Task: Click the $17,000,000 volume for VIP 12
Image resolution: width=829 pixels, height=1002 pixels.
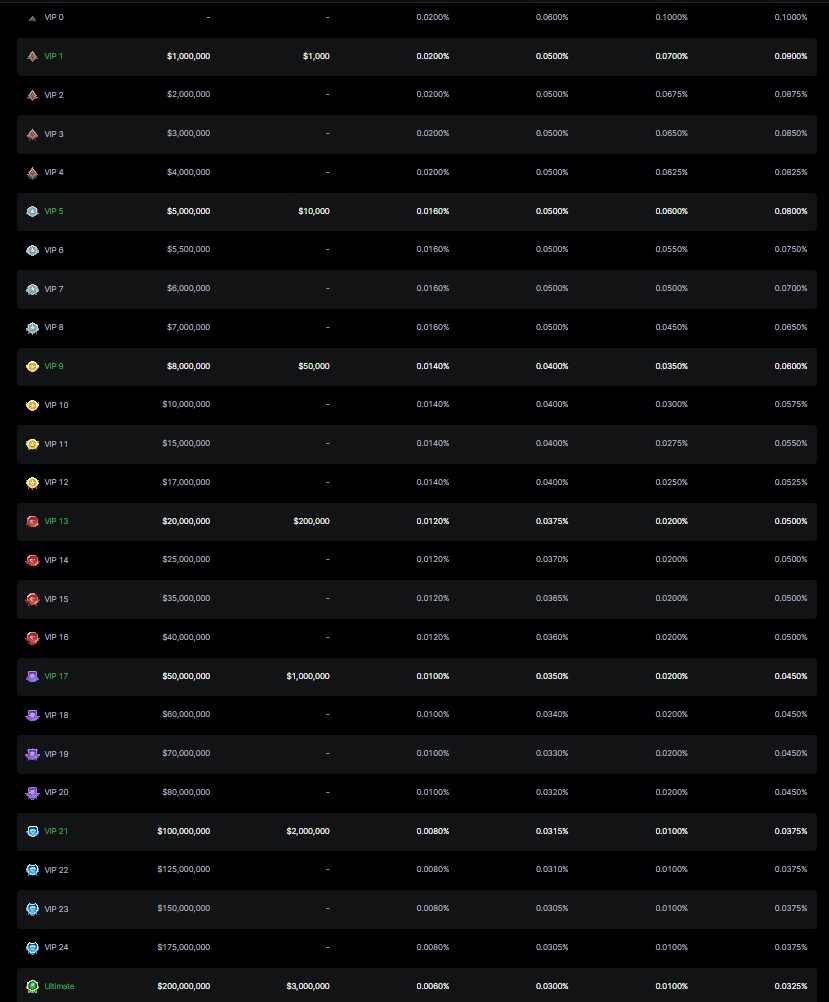Action: coord(186,482)
